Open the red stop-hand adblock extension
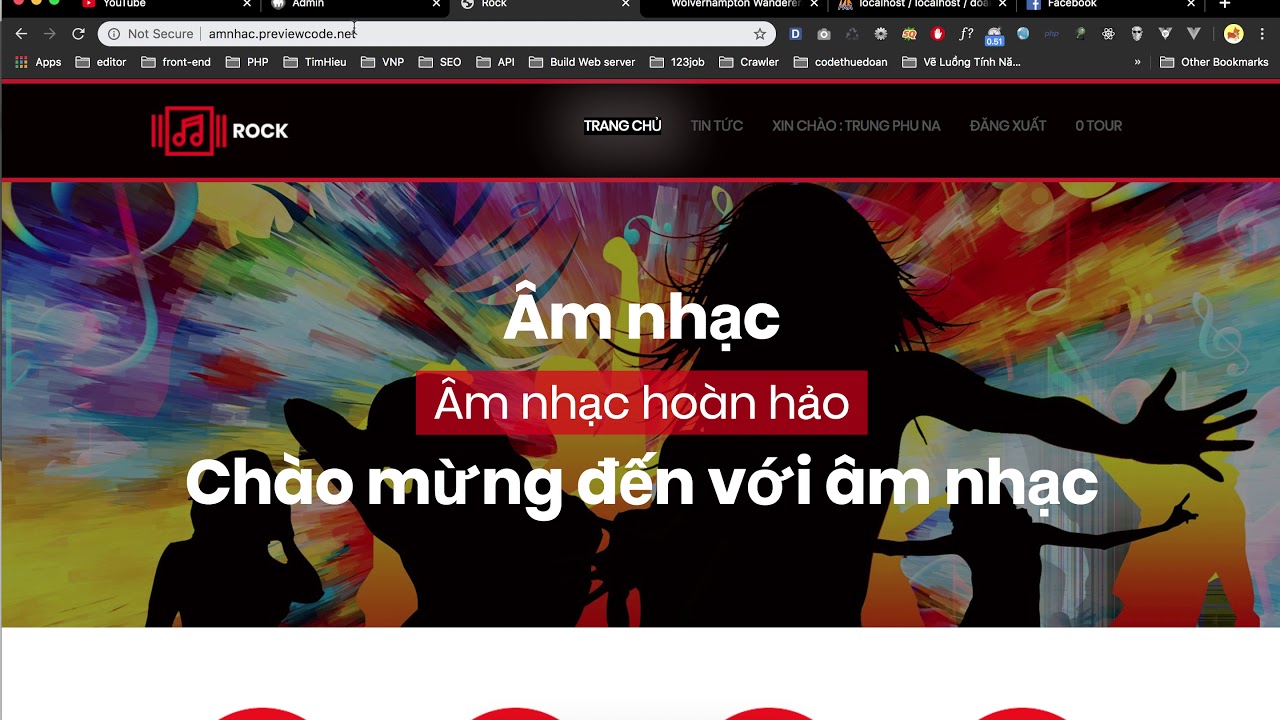The image size is (1280, 720). [938, 34]
